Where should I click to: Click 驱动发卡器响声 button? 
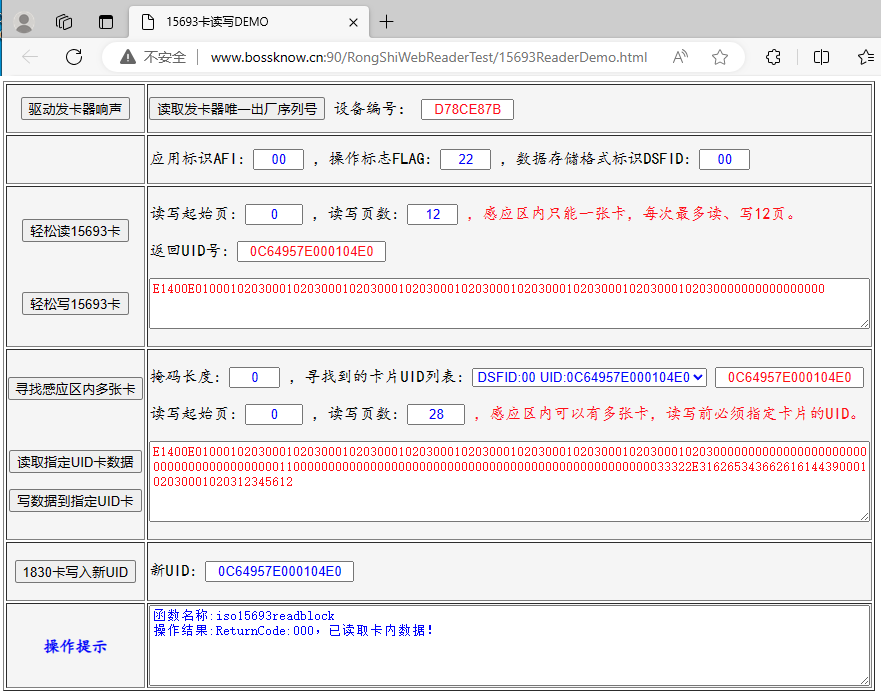[75, 108]
